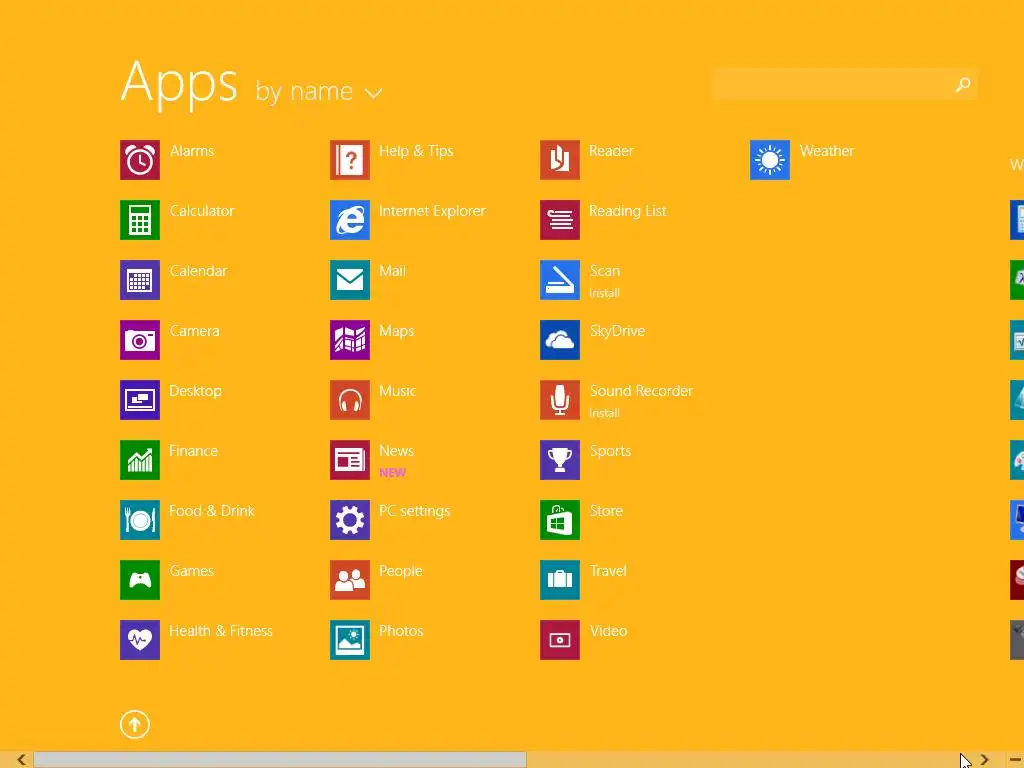Open the Food & Drink icon
The width and height of the screenshot is (1024, 768).
(x=140, y=520)
